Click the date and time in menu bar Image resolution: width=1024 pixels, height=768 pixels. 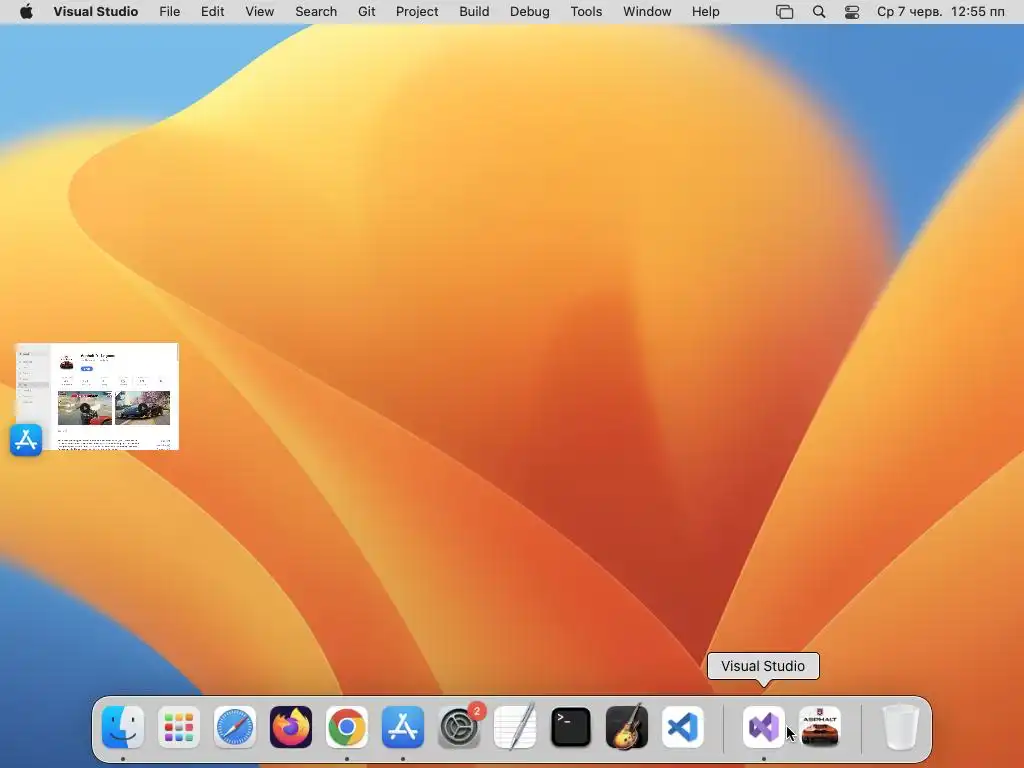(940, 12)
